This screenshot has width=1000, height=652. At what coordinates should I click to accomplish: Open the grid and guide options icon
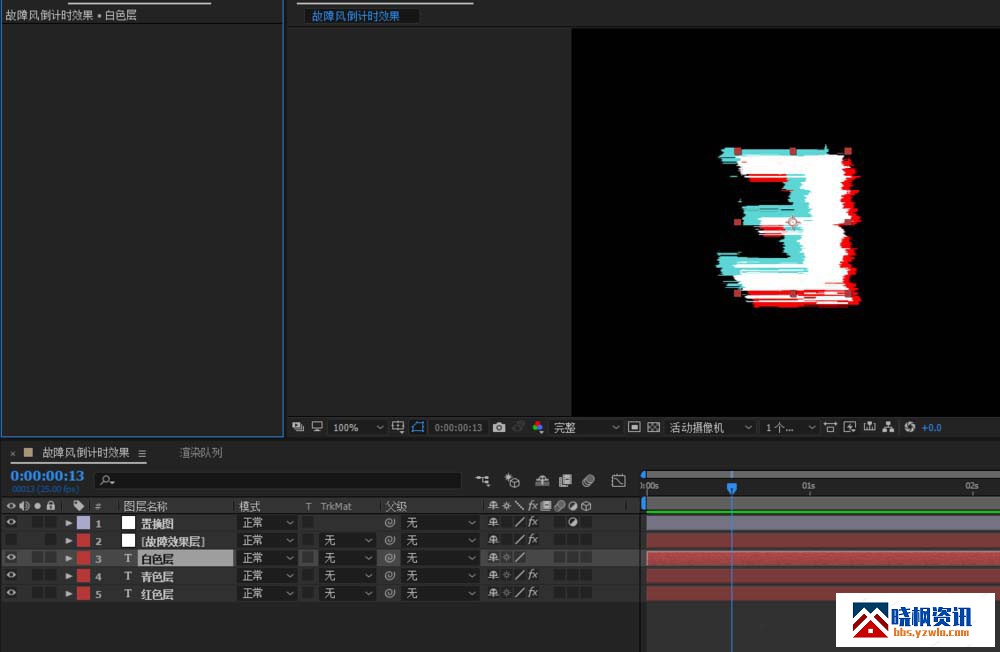(398, 427)
